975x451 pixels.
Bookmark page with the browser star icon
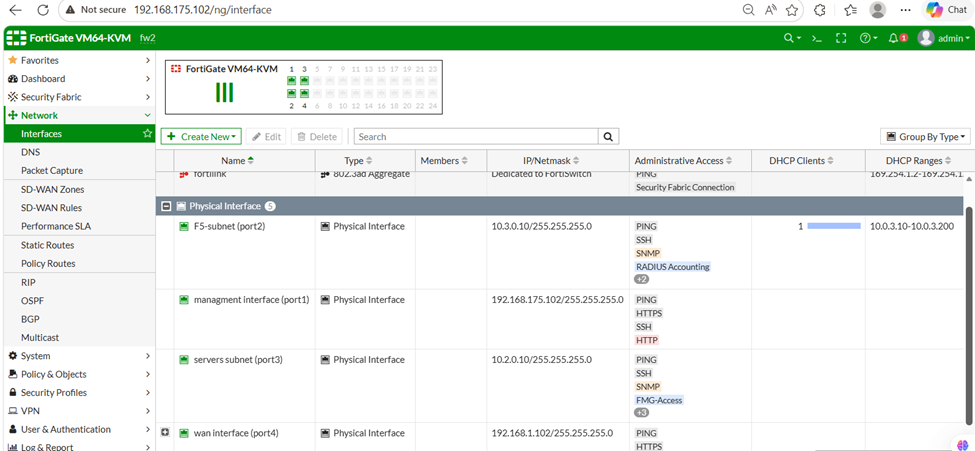click(792, 10)
